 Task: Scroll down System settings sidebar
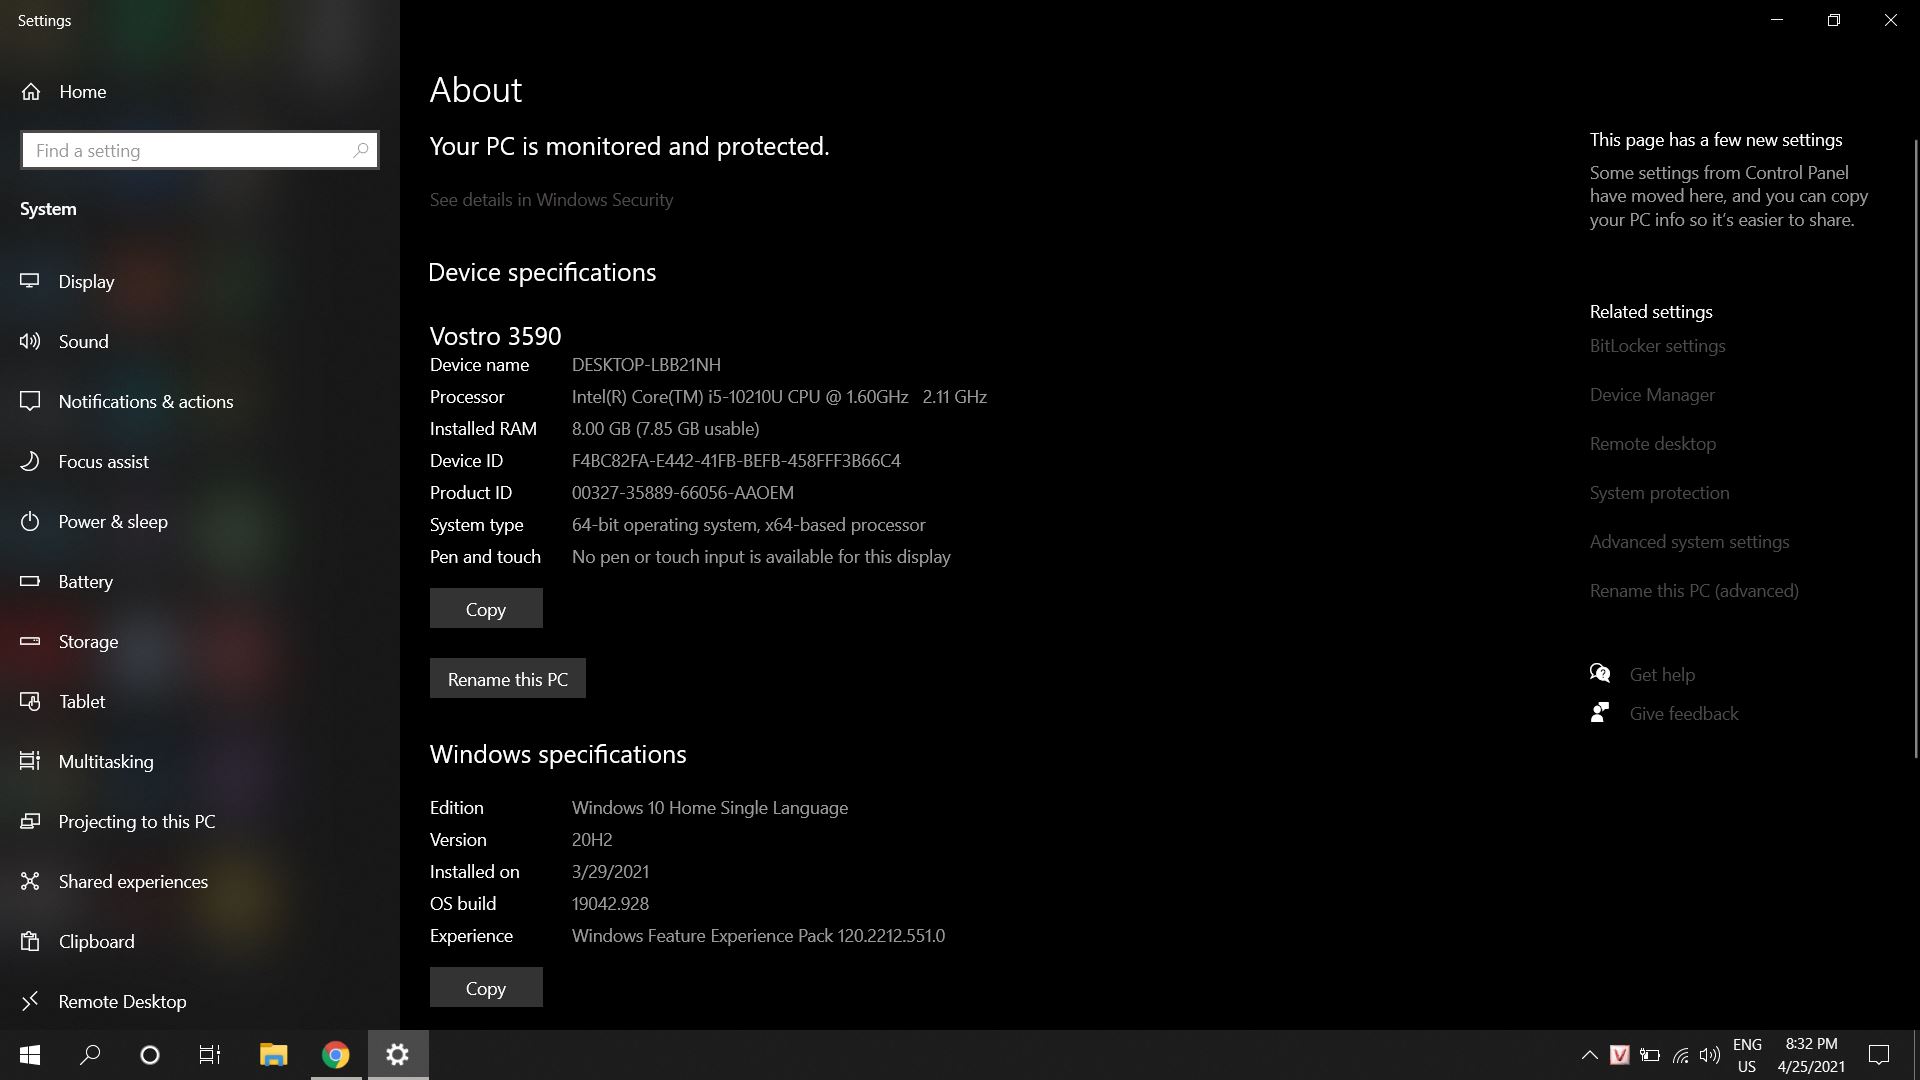tap(198, 1022)
